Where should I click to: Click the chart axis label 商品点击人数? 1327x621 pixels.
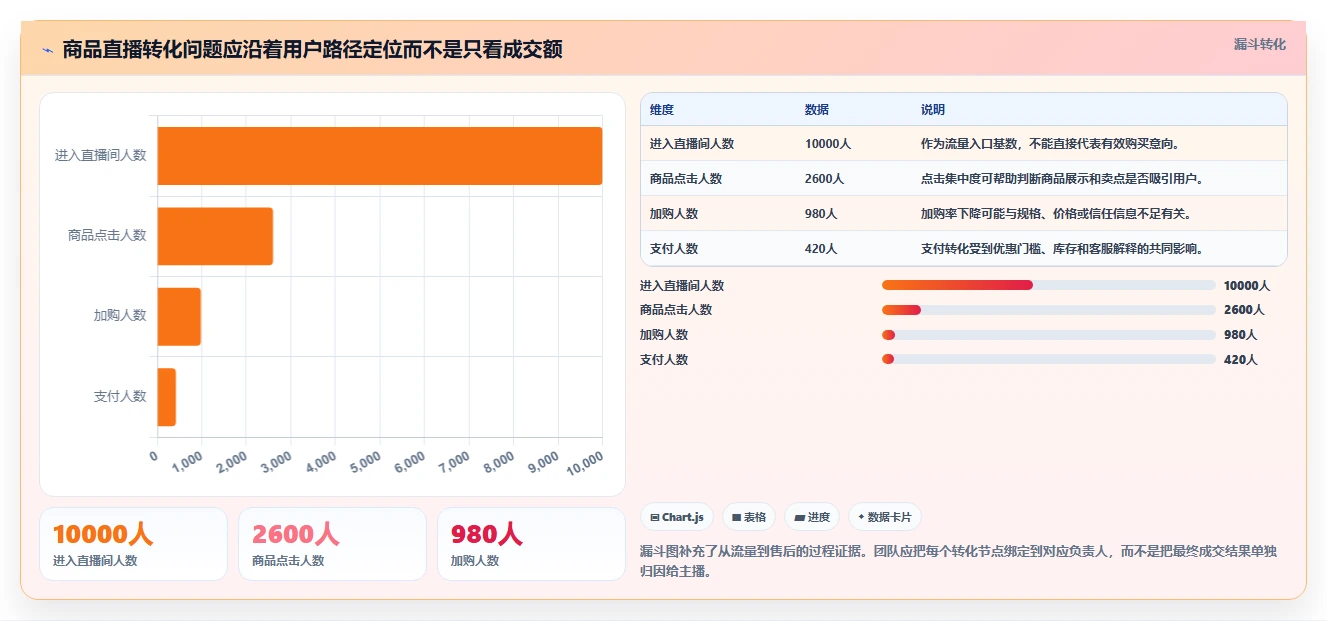point(107,235)
